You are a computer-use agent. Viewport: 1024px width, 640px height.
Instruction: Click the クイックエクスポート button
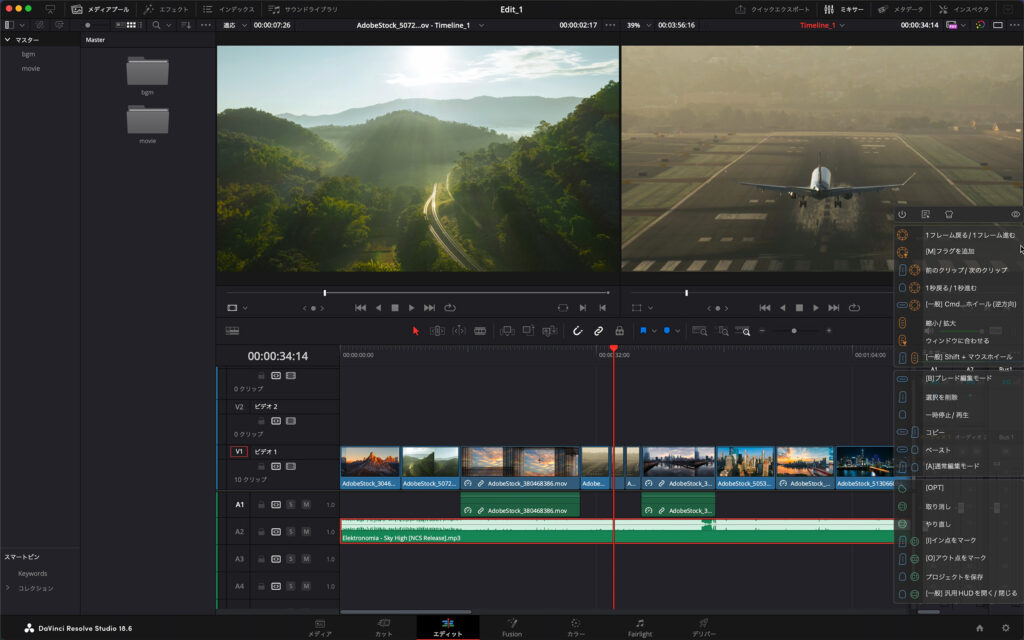tap(773, 9)
